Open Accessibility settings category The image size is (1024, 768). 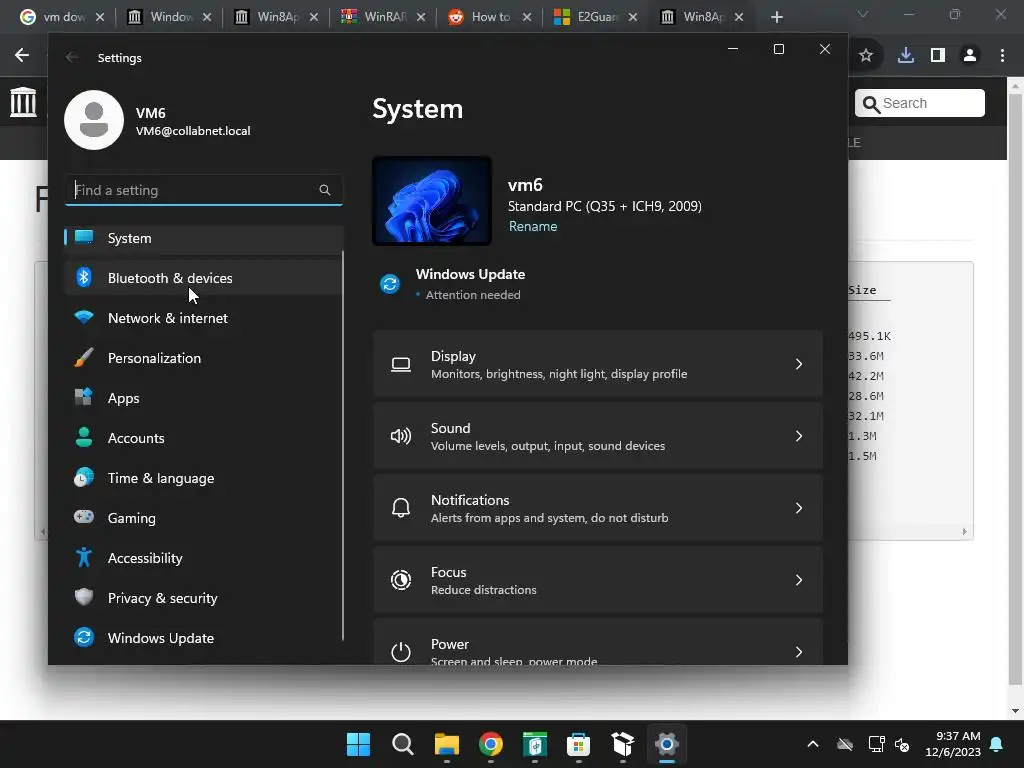tap(203, 558)
